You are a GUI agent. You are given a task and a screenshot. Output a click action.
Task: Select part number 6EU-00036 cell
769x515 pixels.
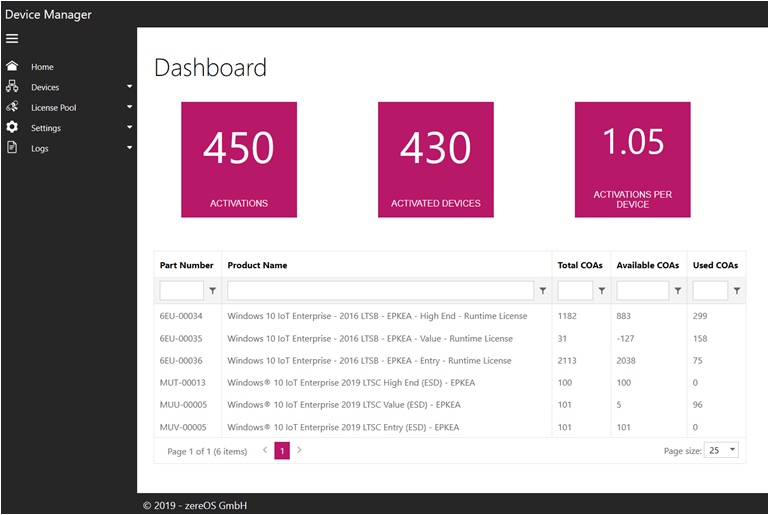pyautogui.click(x=181, y=360)
